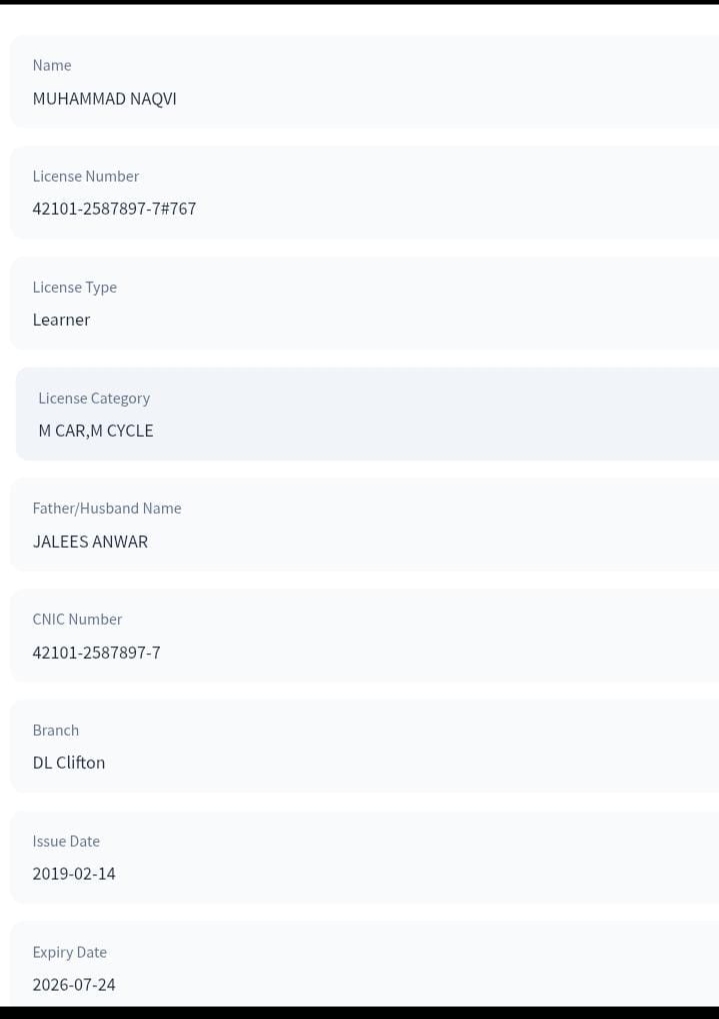Select the Learner license type value
The width and height of the screenshot is (719, 1019).
click(61, 320)
